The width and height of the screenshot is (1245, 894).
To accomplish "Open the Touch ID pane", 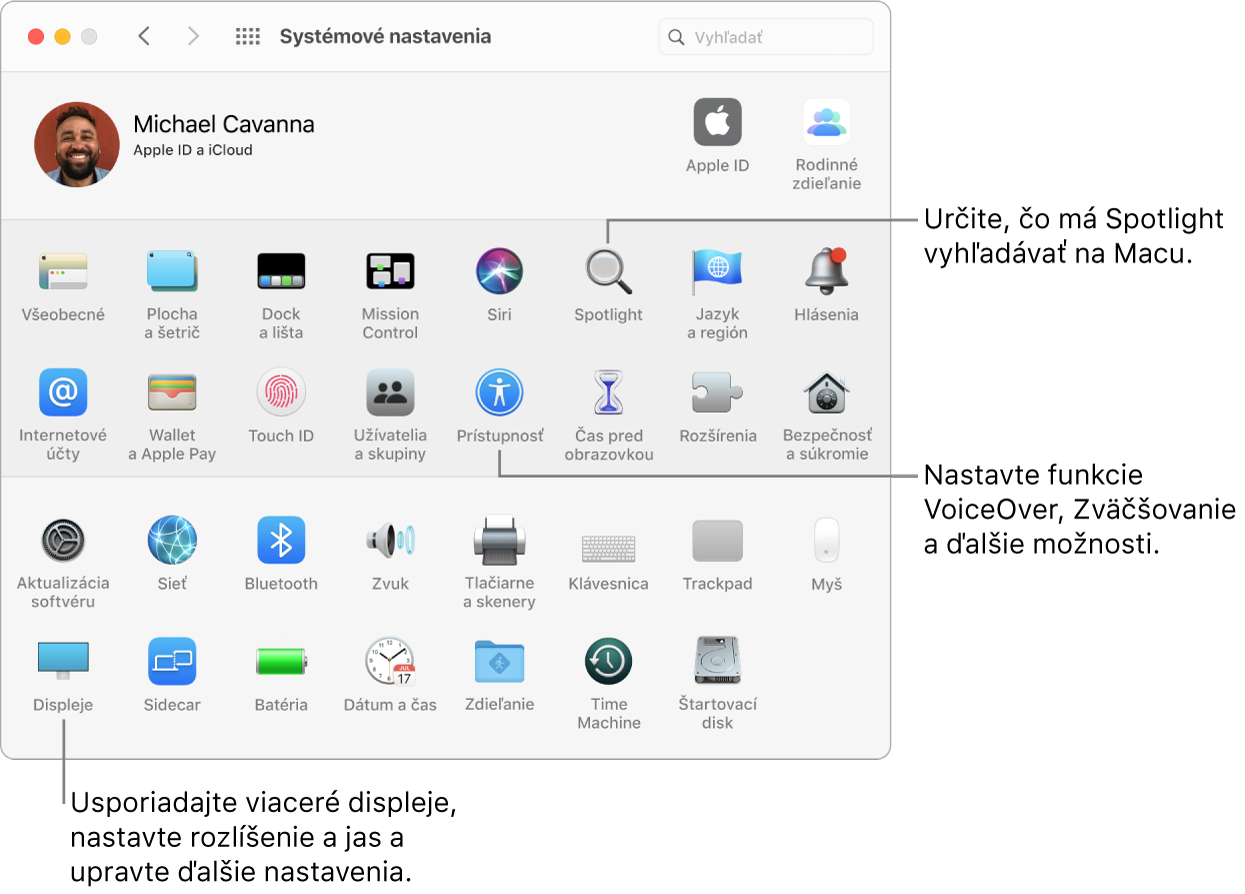I will click(281, 392).
